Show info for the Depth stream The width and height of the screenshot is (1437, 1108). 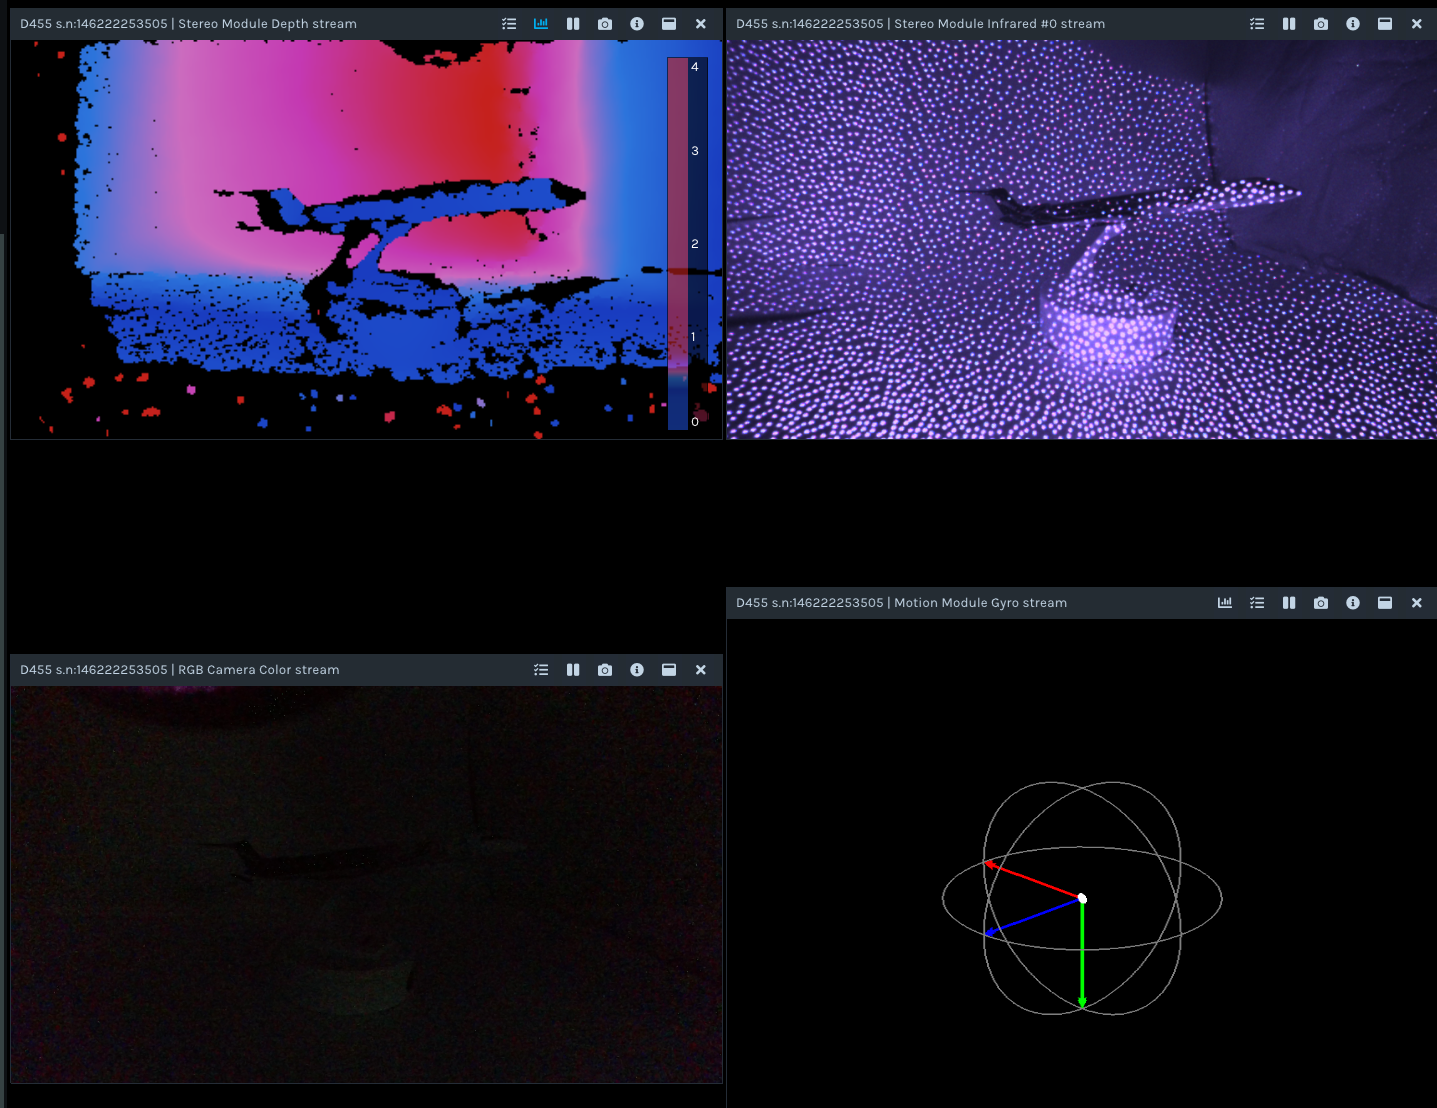pos(637,24)
